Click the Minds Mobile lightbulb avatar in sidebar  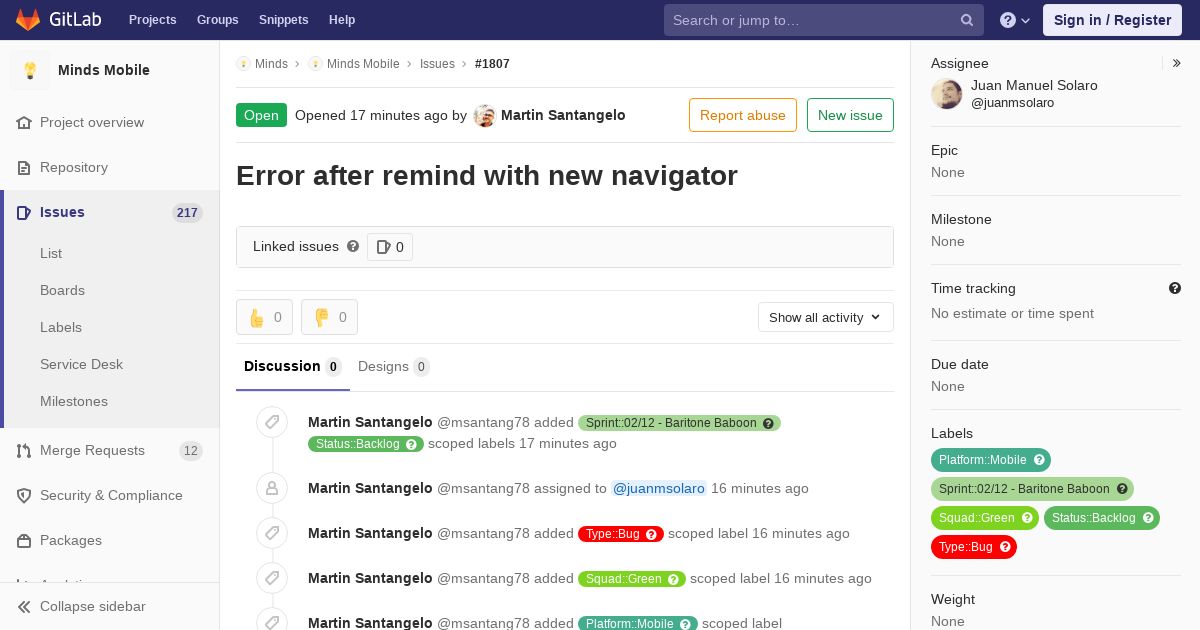[30, 70]
